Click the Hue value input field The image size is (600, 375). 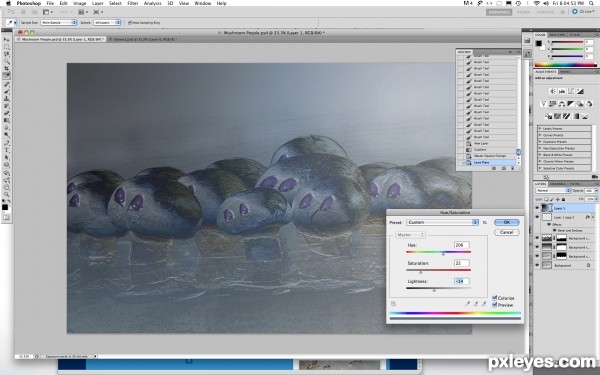pyautogui.click(x=461, y=245)
